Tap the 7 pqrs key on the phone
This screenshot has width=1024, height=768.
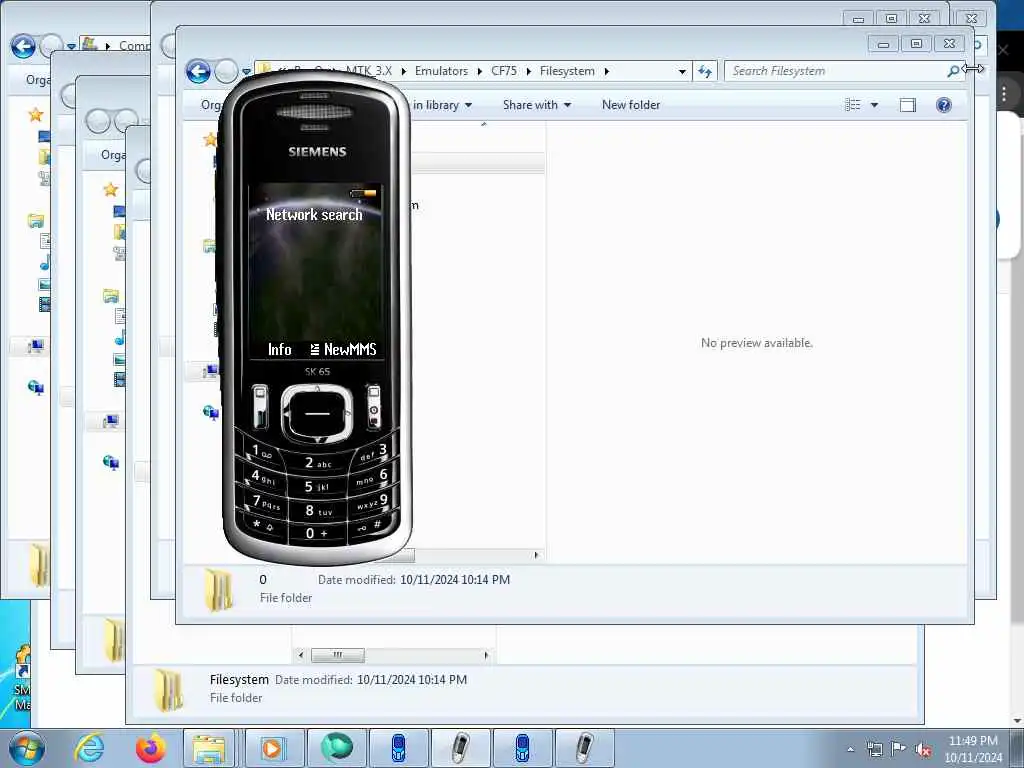(265, 502)
